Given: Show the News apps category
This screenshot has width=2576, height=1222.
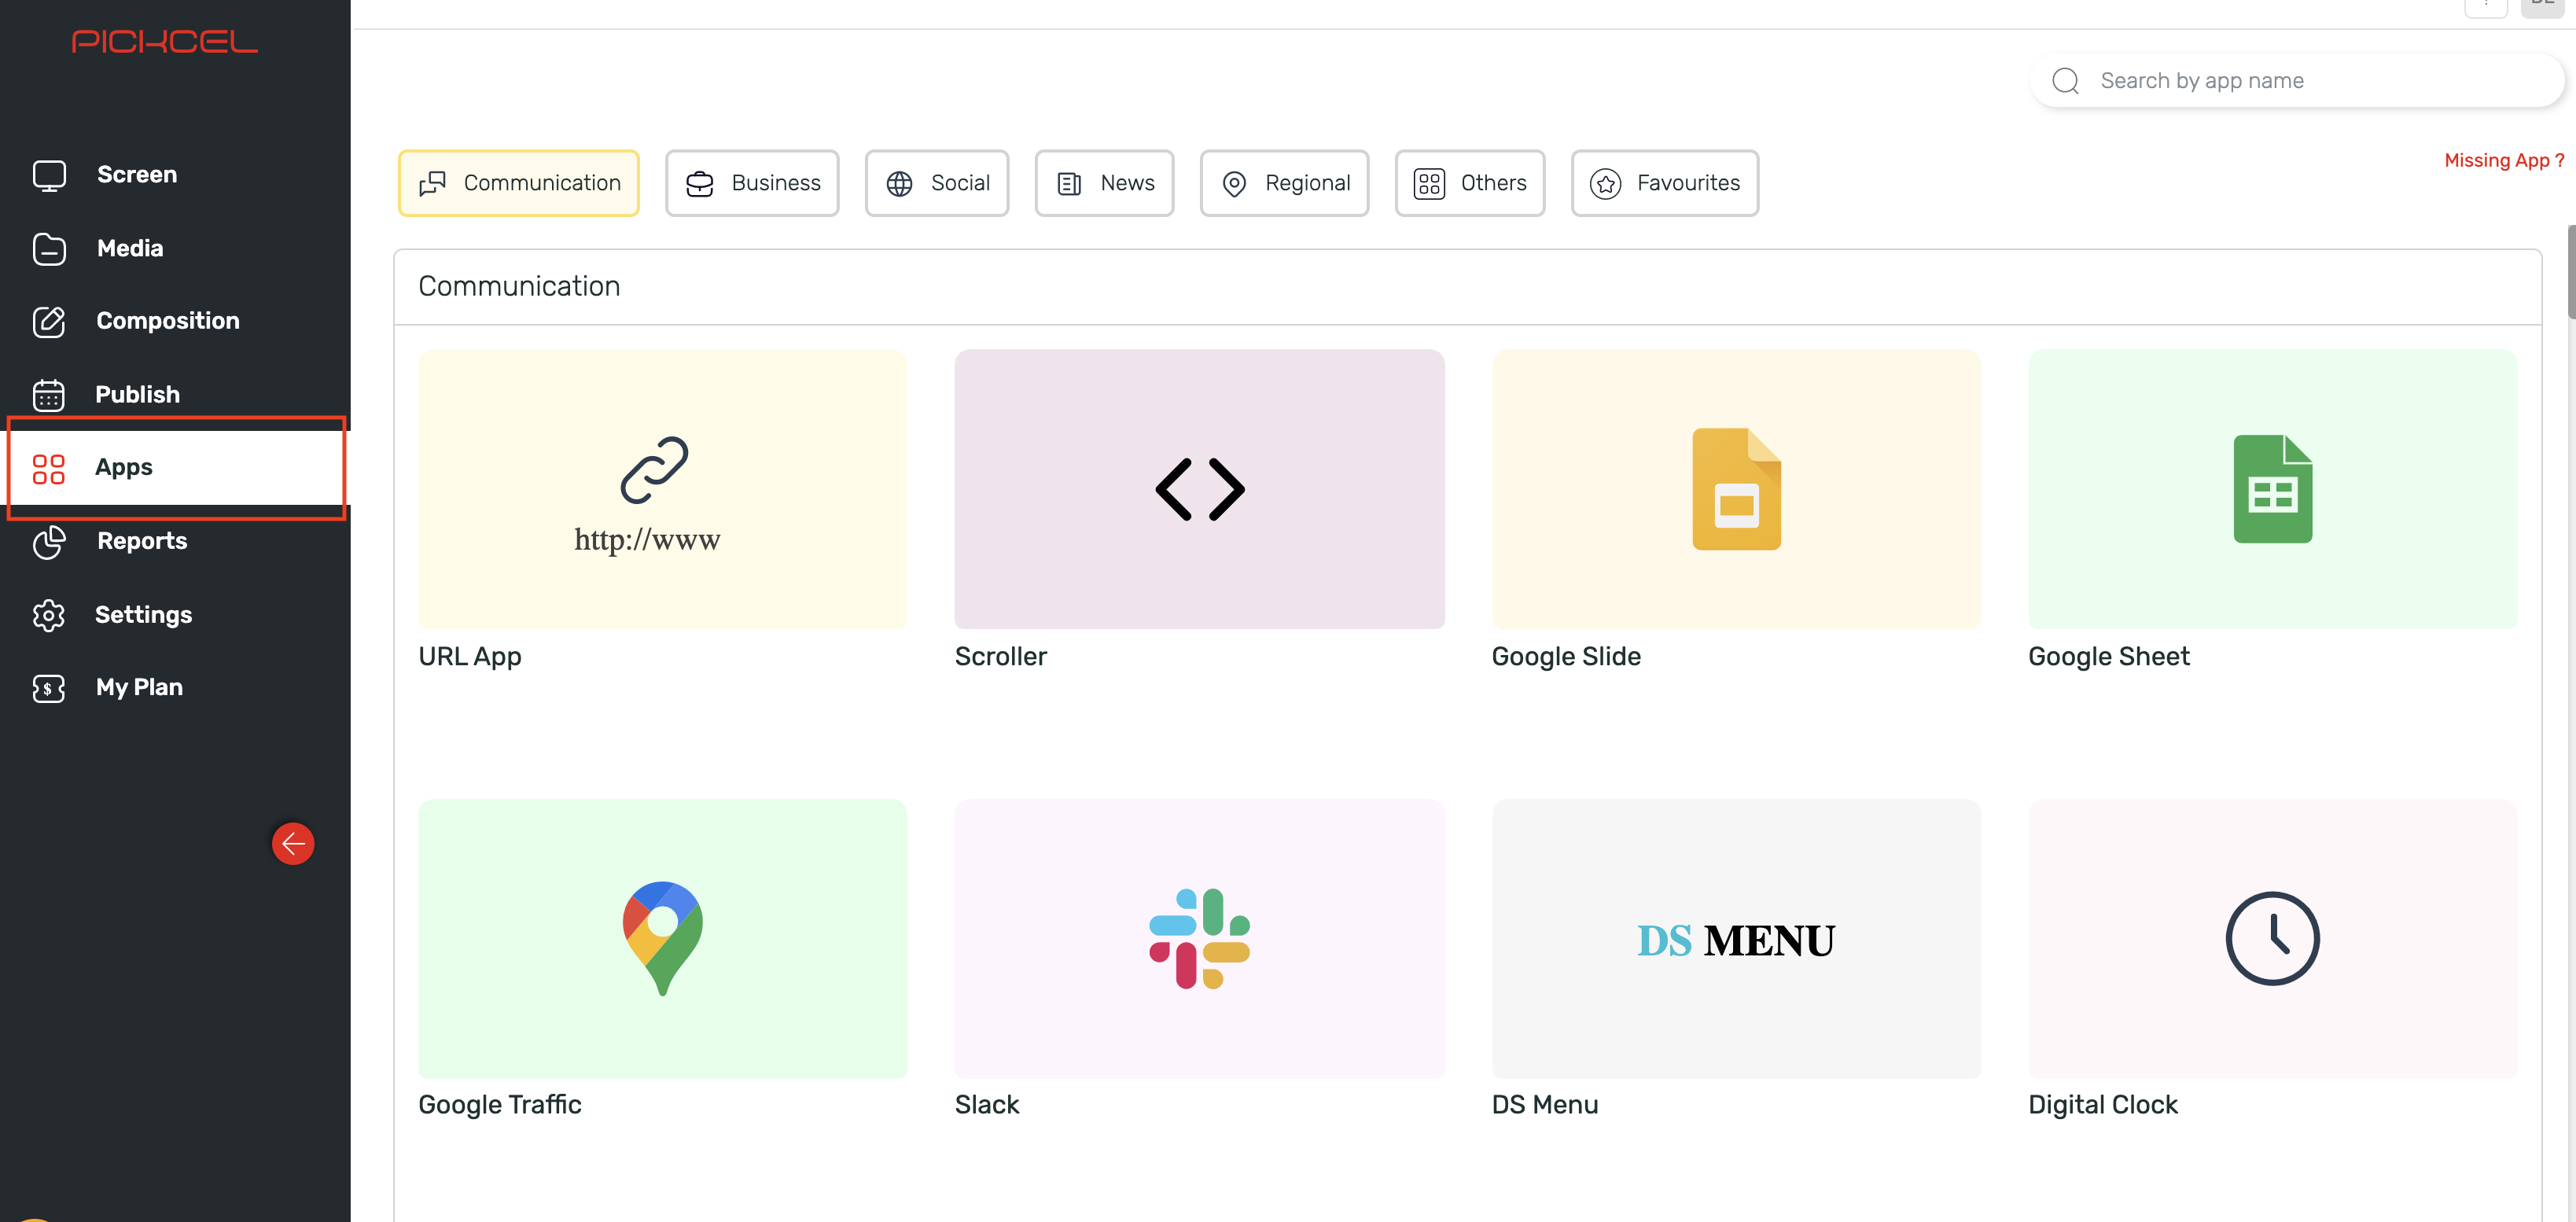Looking at the screenshot, I should click(1104, 183).
